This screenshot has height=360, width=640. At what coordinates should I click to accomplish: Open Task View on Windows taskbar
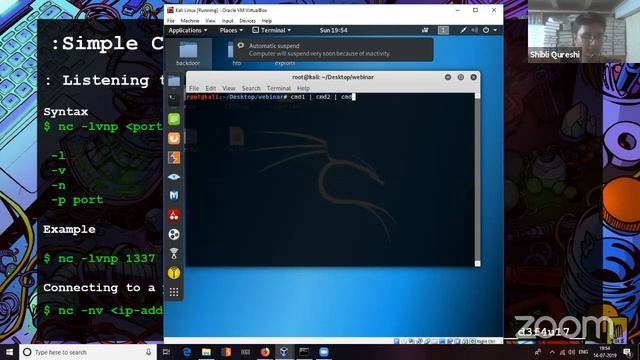167,352
